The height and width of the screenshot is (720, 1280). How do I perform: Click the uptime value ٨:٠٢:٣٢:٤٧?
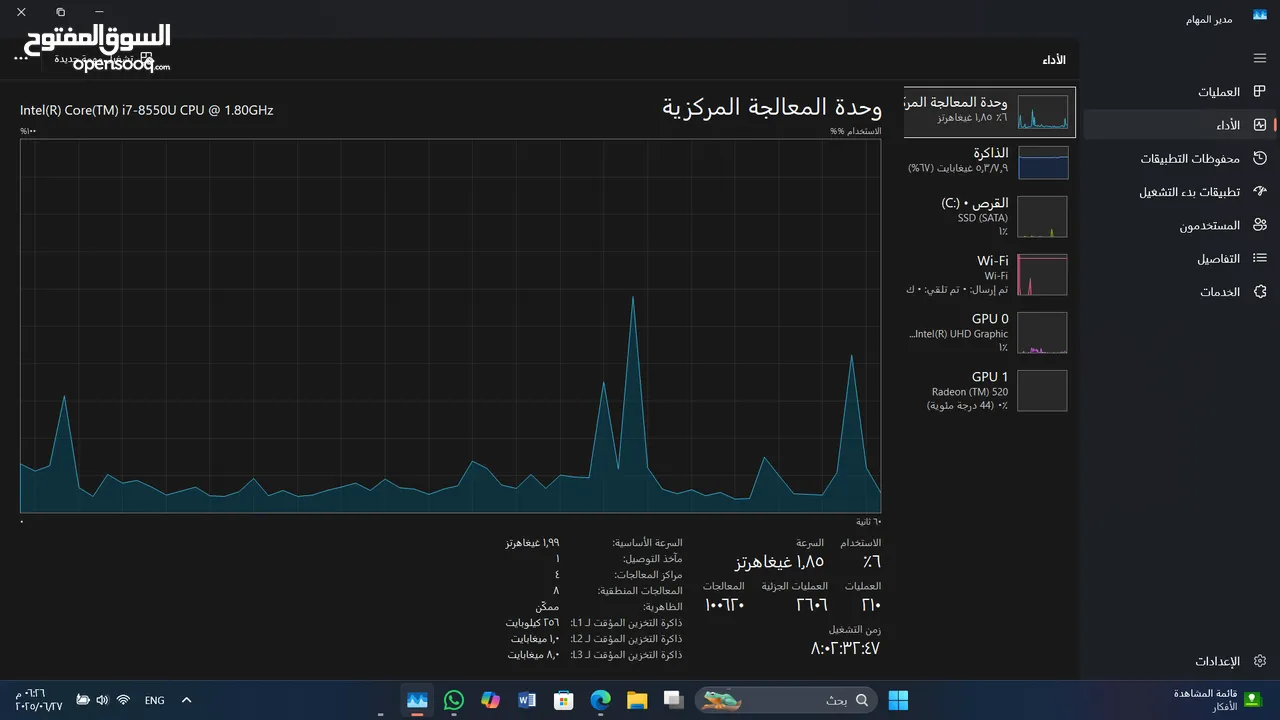[x=845, y=648]
